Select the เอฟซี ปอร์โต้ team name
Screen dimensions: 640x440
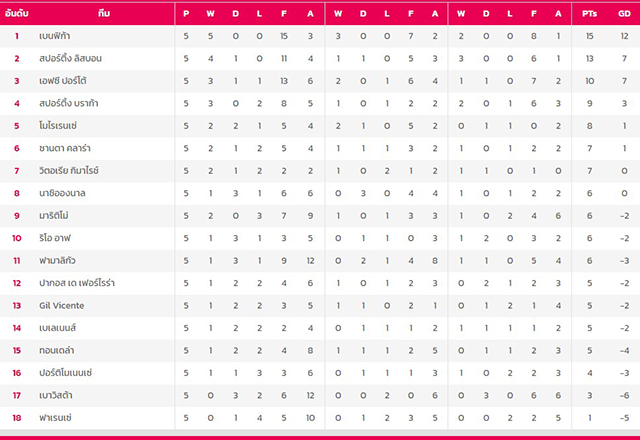(x=63, y=81)
